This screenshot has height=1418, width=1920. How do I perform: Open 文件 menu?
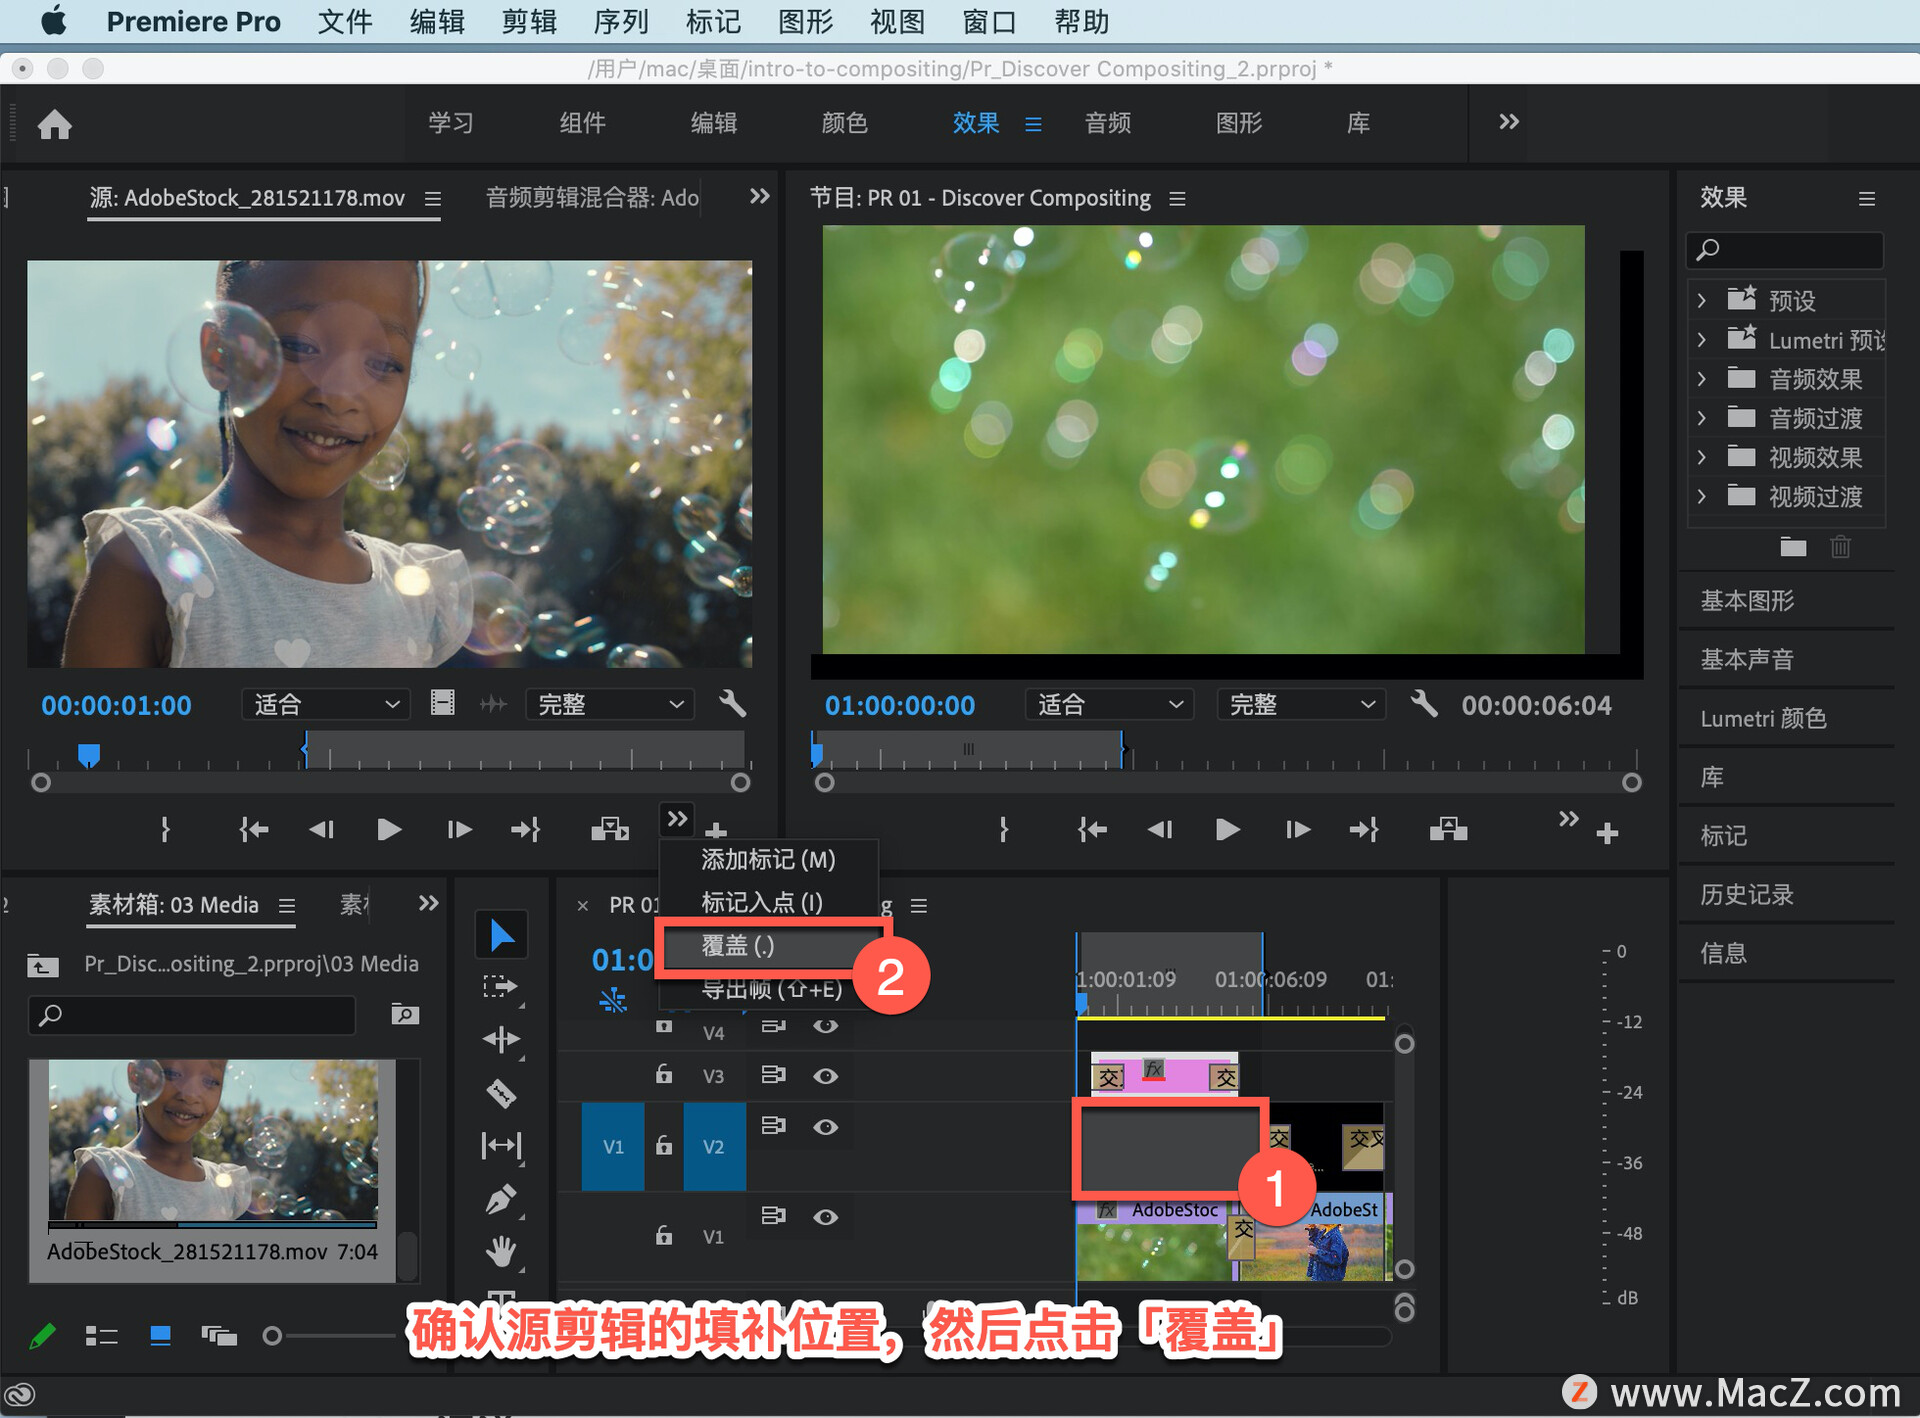tap(345, 21)
